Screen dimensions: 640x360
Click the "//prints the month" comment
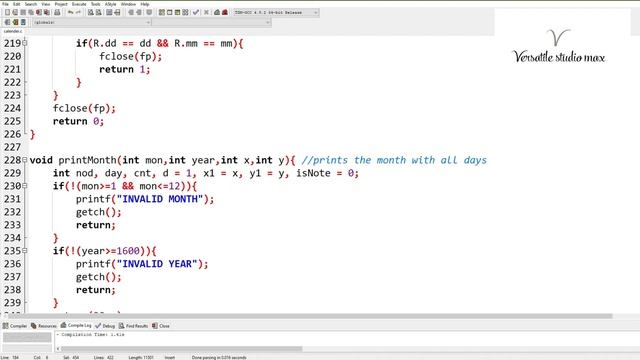pyautogui.click(x=394, y=160)
